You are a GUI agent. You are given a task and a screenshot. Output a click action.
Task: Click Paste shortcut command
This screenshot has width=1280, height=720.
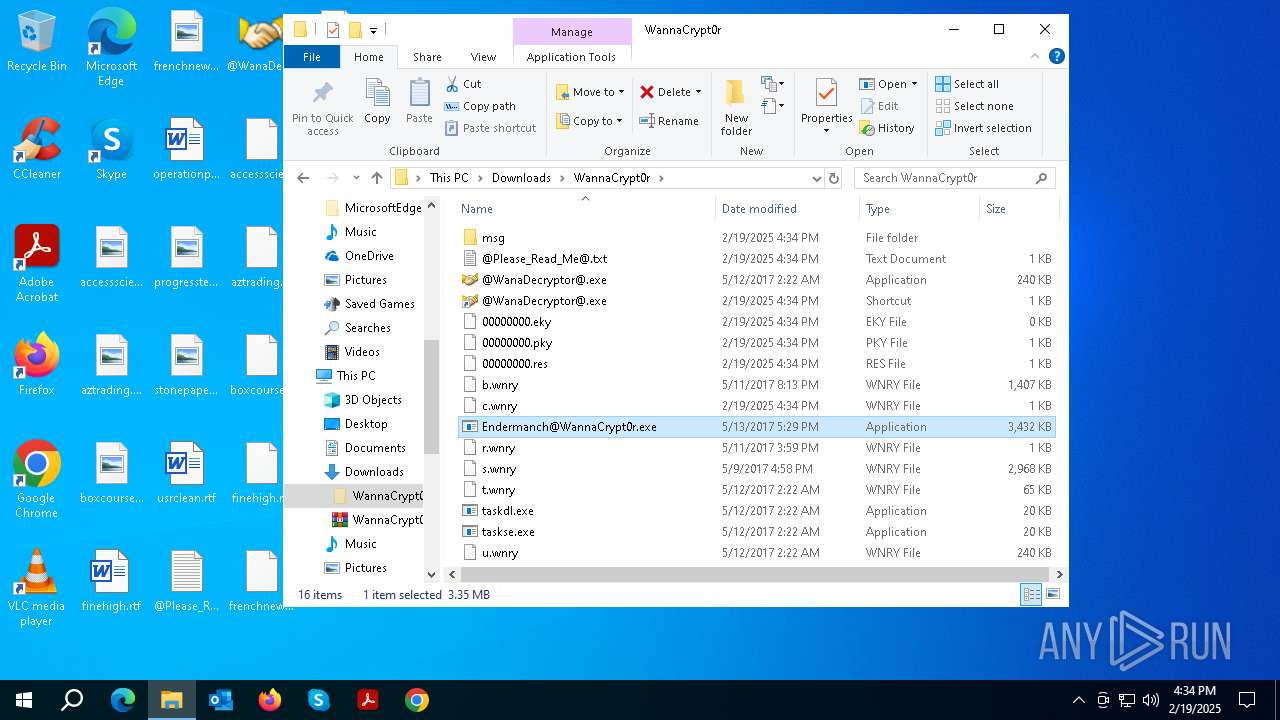point(490,128)
